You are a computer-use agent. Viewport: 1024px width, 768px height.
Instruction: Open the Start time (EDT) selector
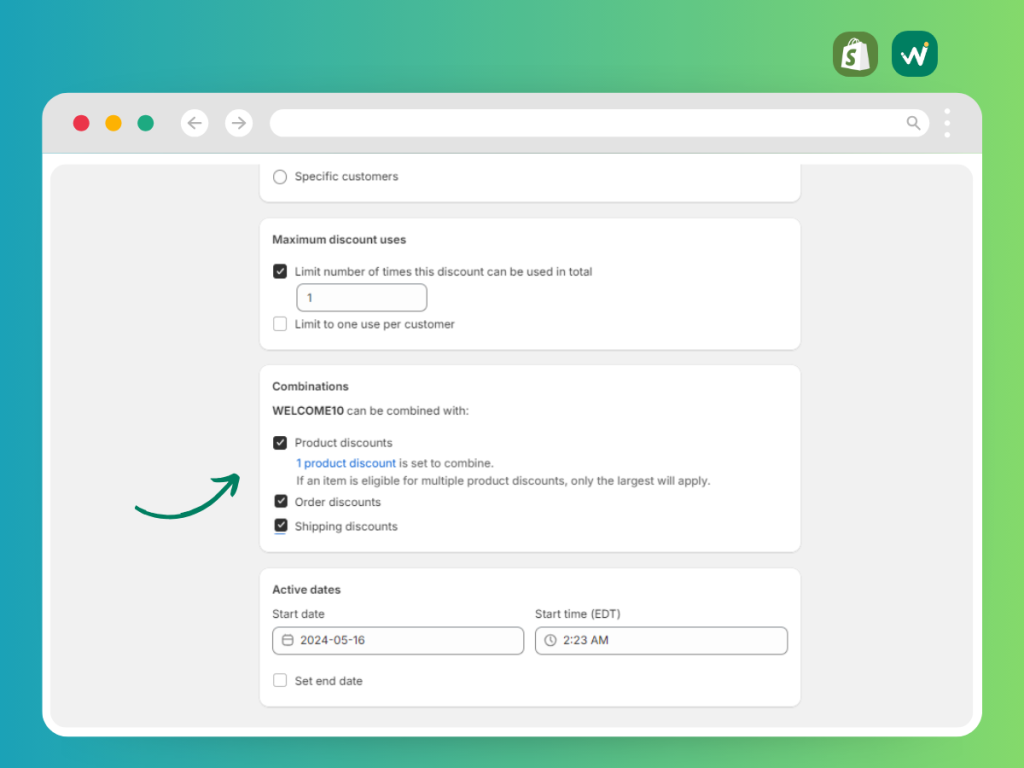661,641
